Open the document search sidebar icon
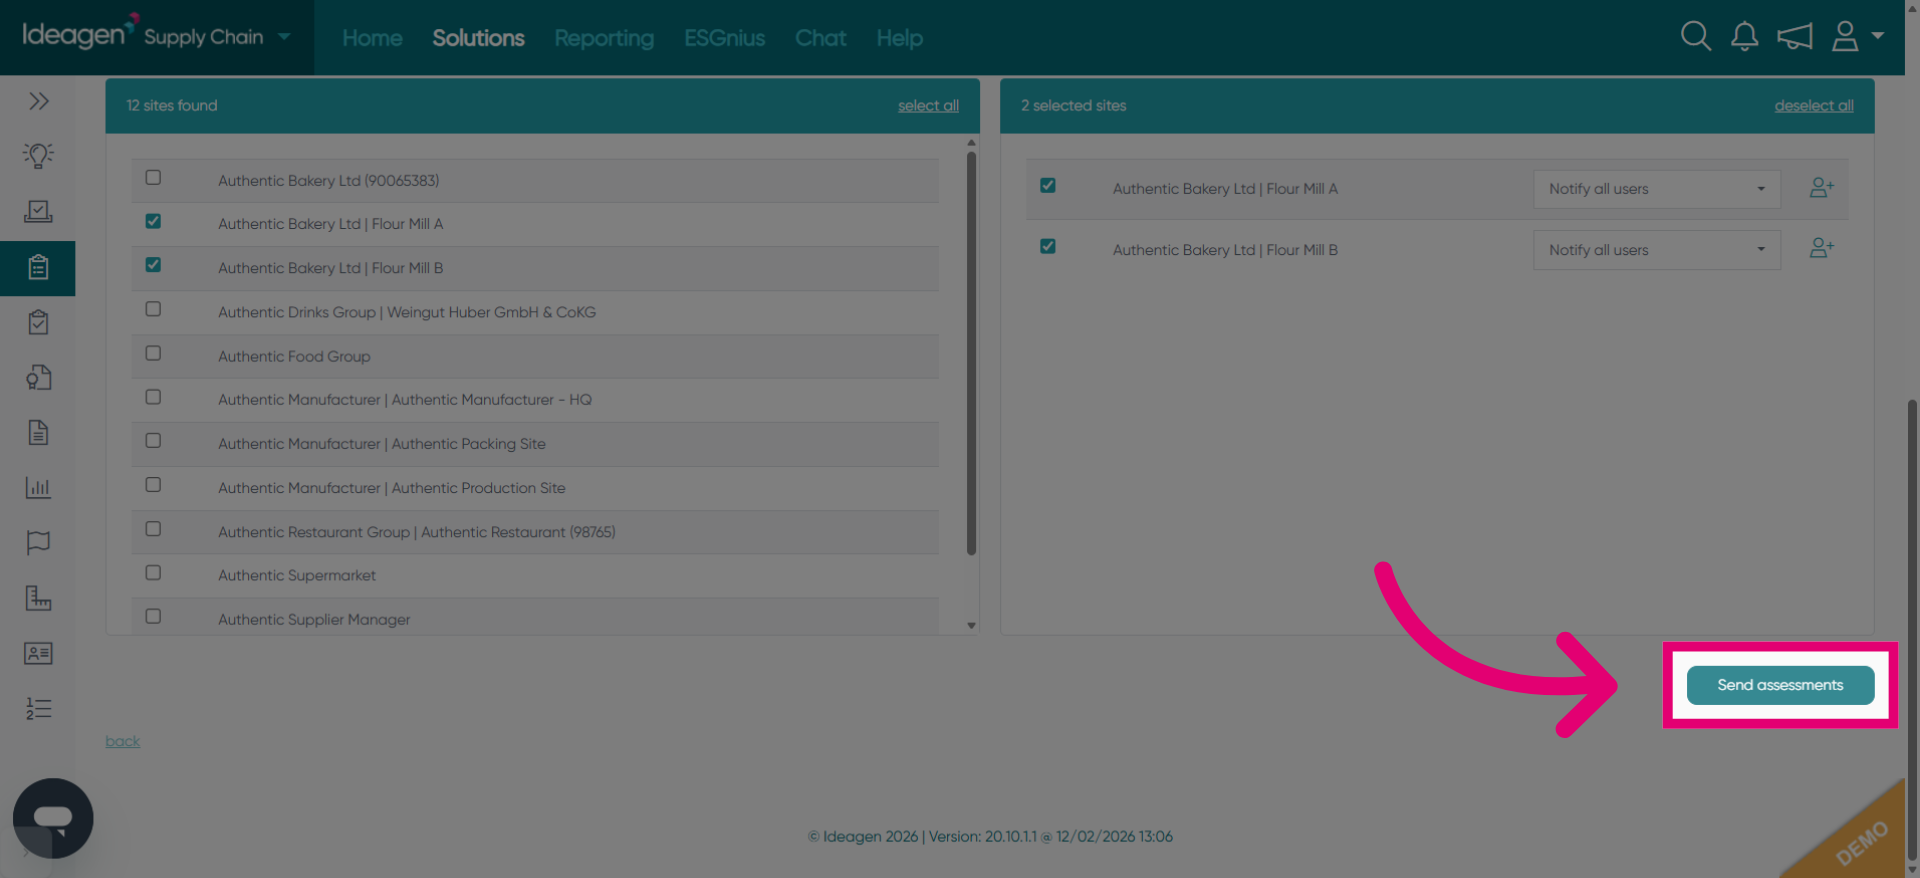1920x878 pixels. [x=38, y=378]
